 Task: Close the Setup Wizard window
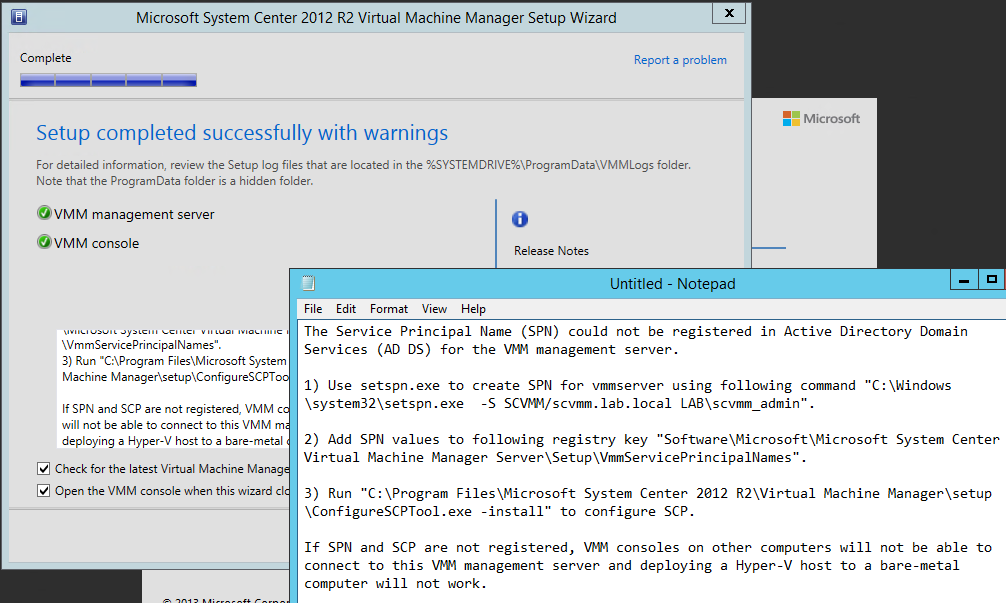coord(729,13)
